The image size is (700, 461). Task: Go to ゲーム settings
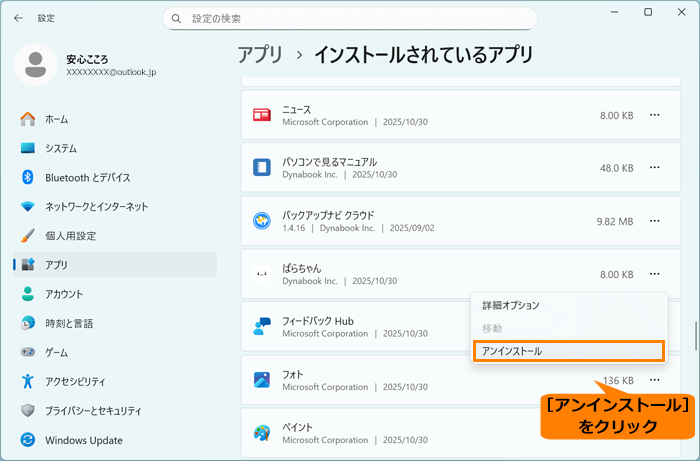pos(115,352)
